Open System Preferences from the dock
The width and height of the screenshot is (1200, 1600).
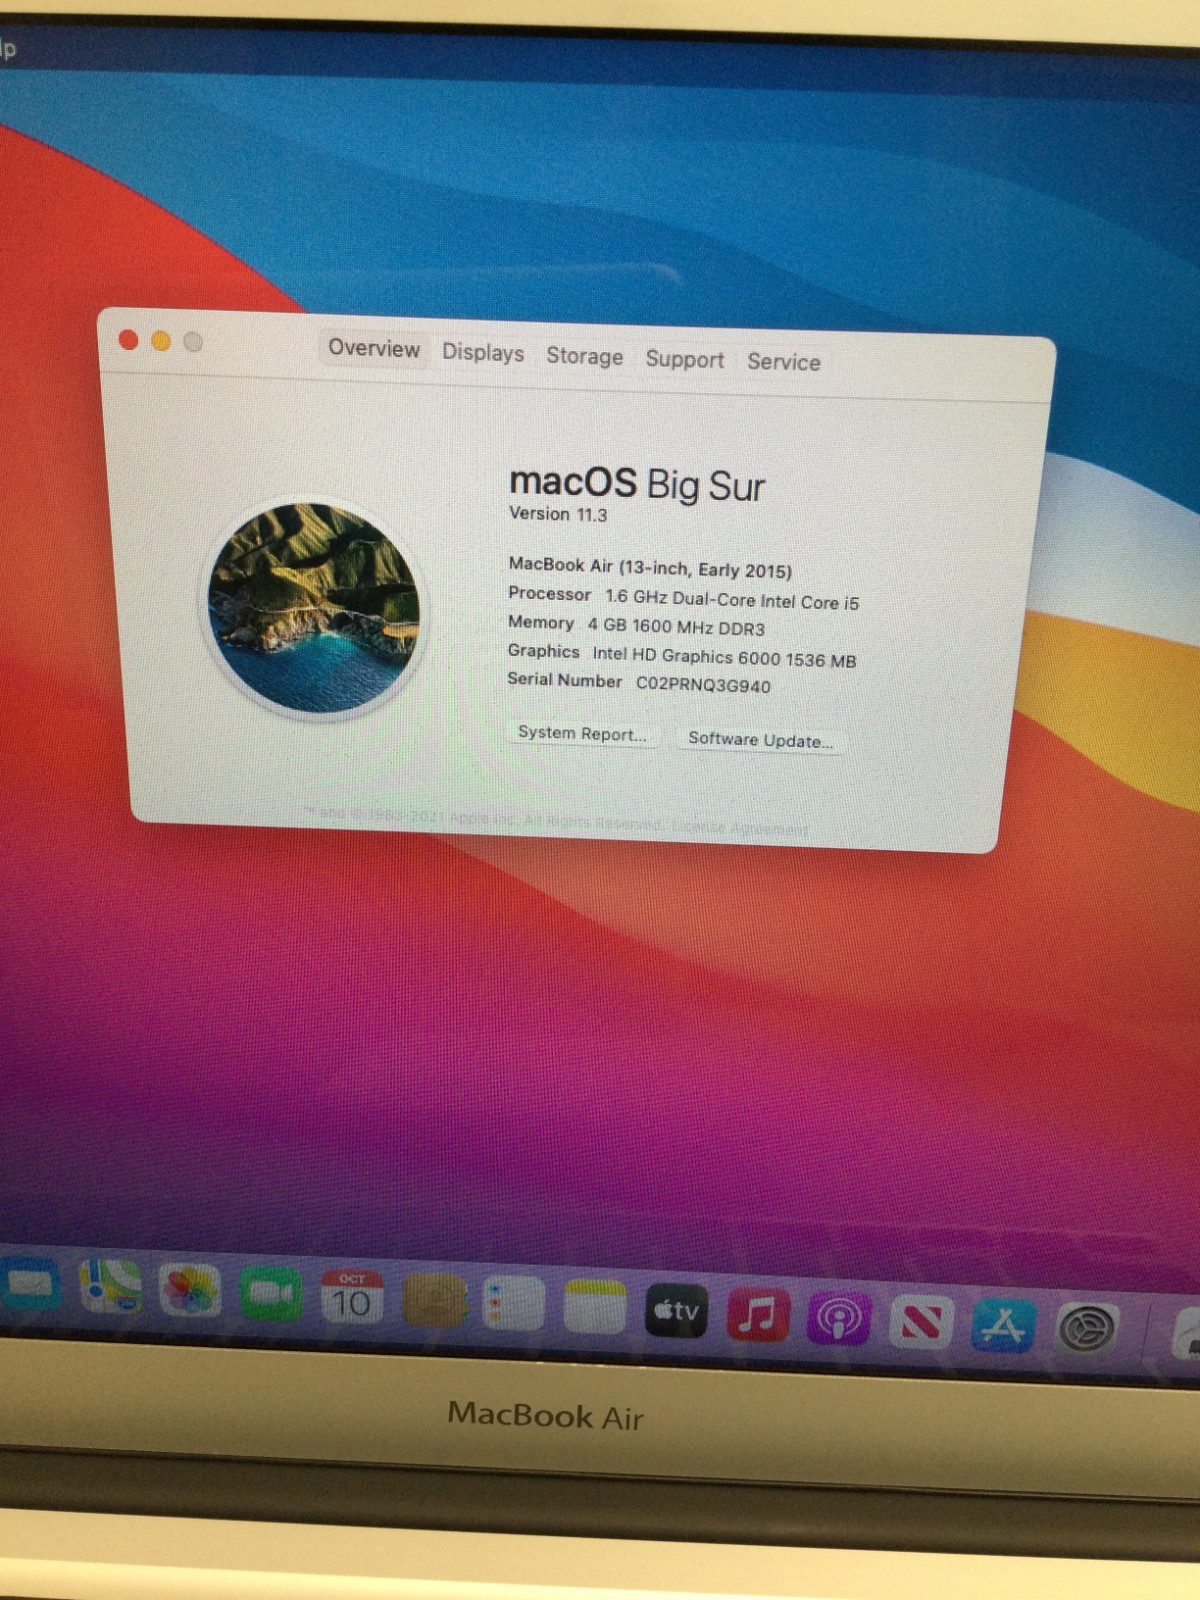[x=1087, y=1329]
